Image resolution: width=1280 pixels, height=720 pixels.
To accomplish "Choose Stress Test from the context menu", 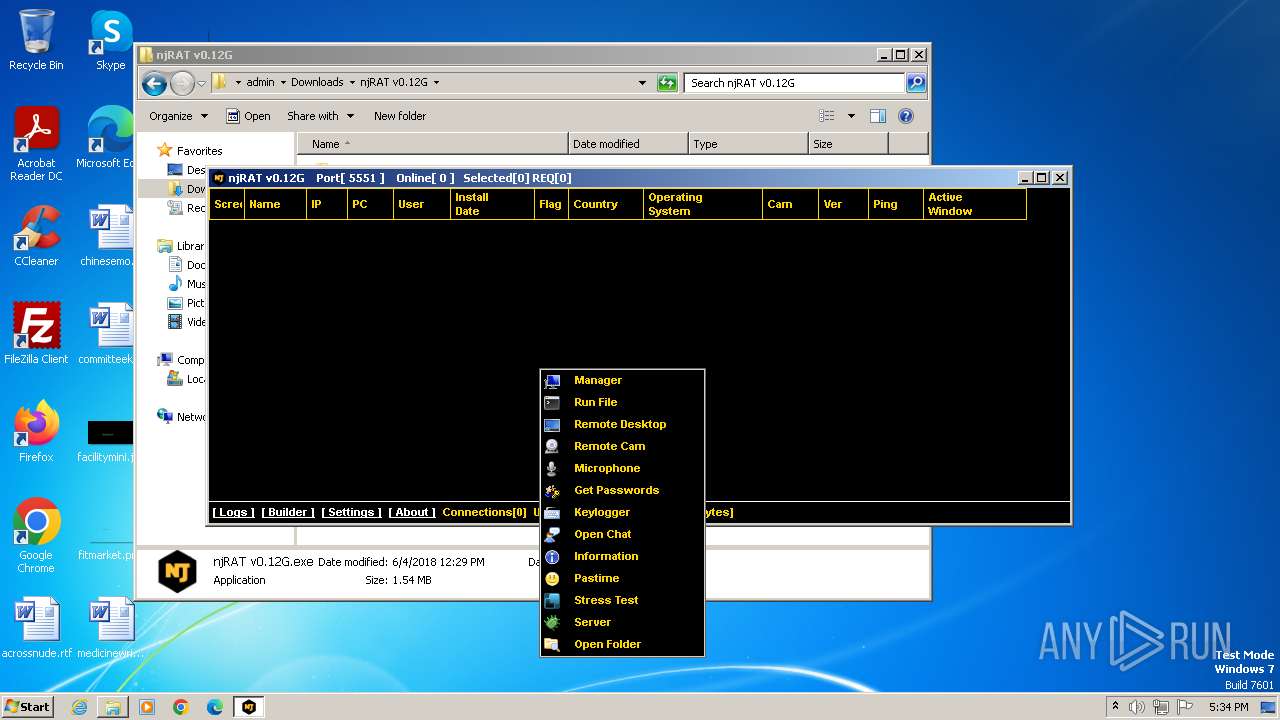I will 606,600.
